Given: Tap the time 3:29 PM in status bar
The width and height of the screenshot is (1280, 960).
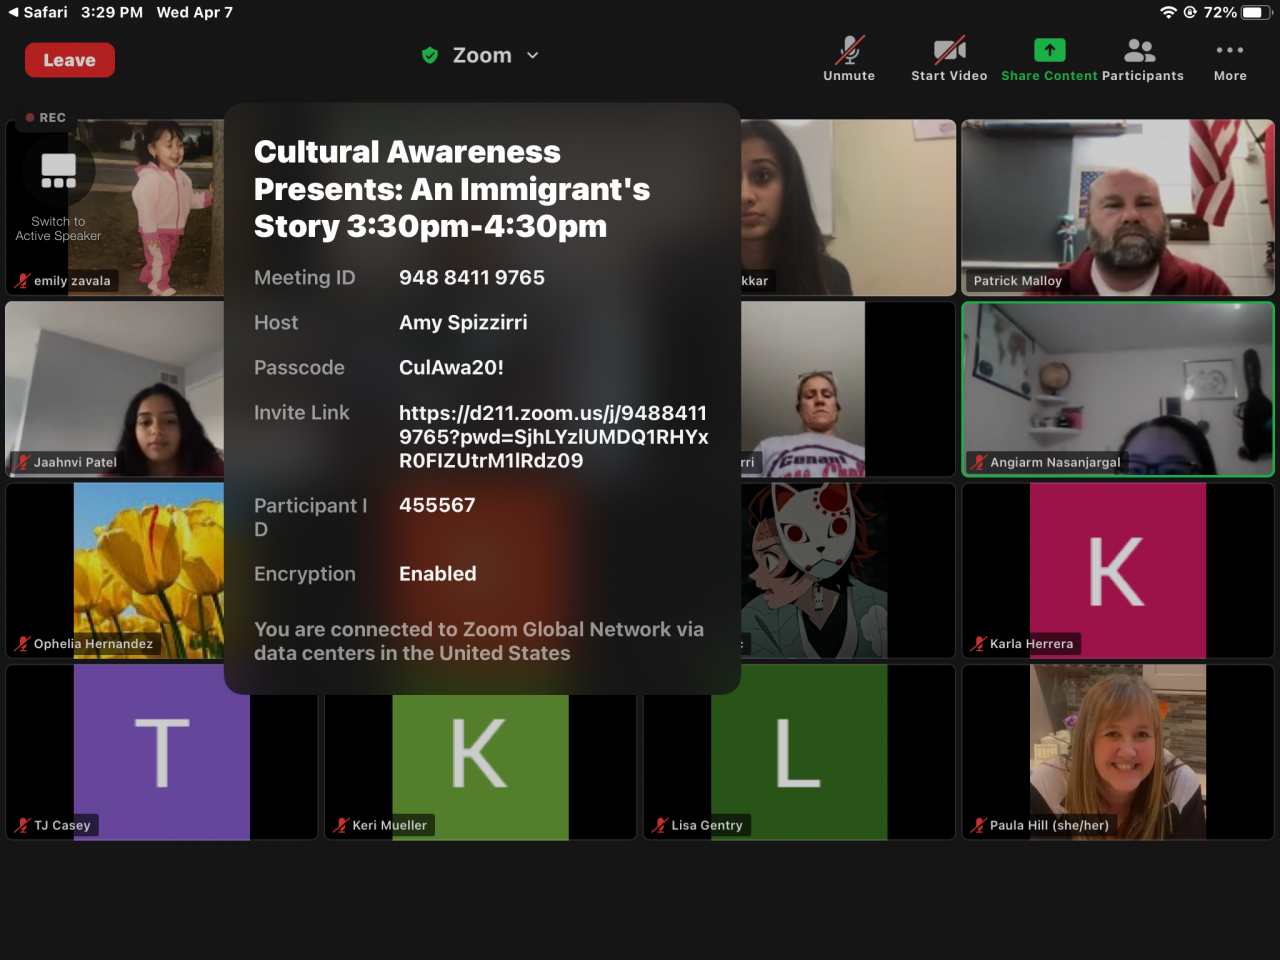Looking at the screenshot, I should pos(112,12).
